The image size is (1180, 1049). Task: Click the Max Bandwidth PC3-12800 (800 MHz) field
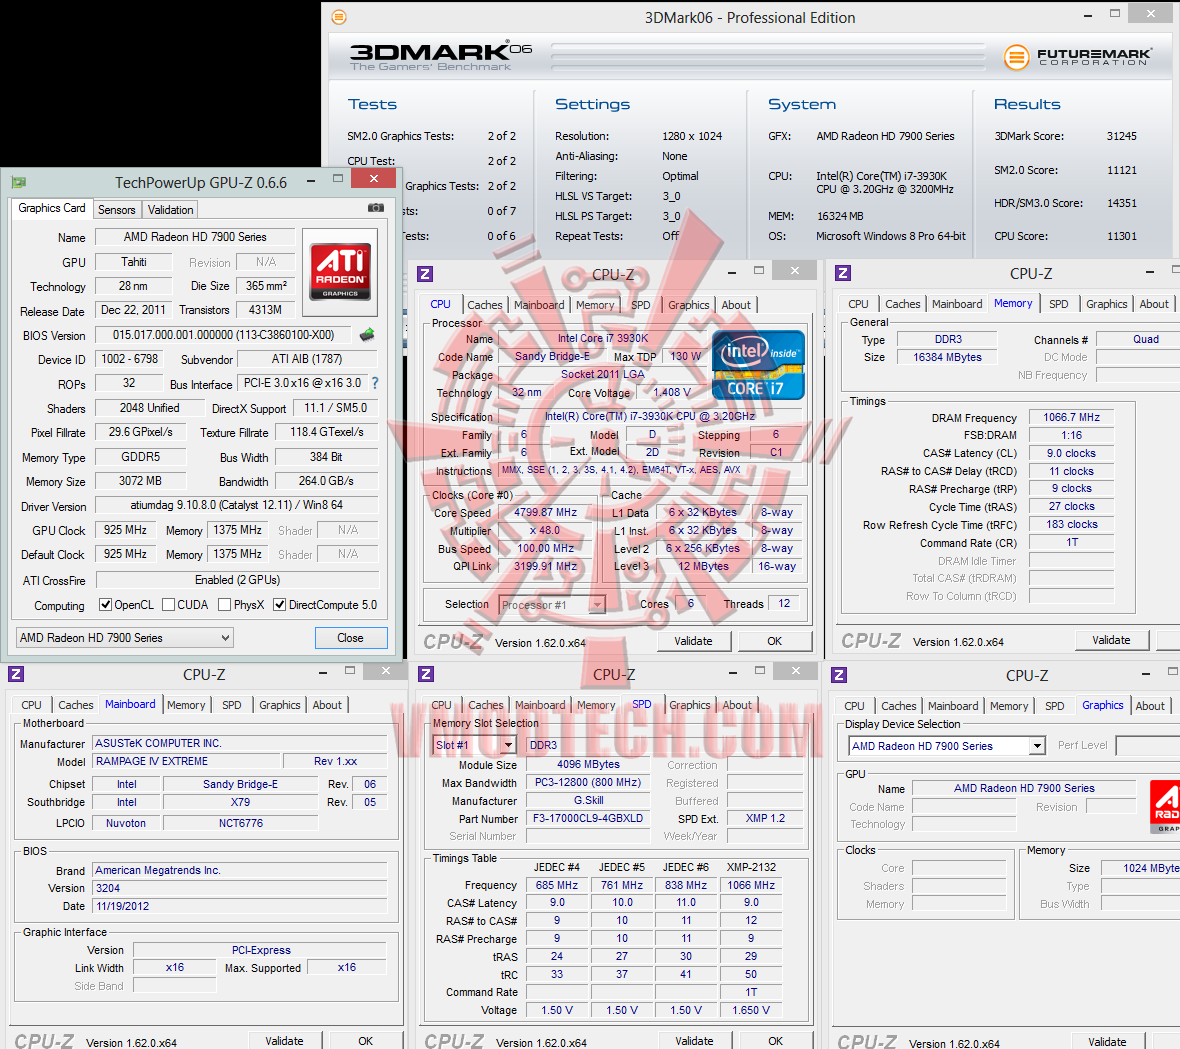588,783
